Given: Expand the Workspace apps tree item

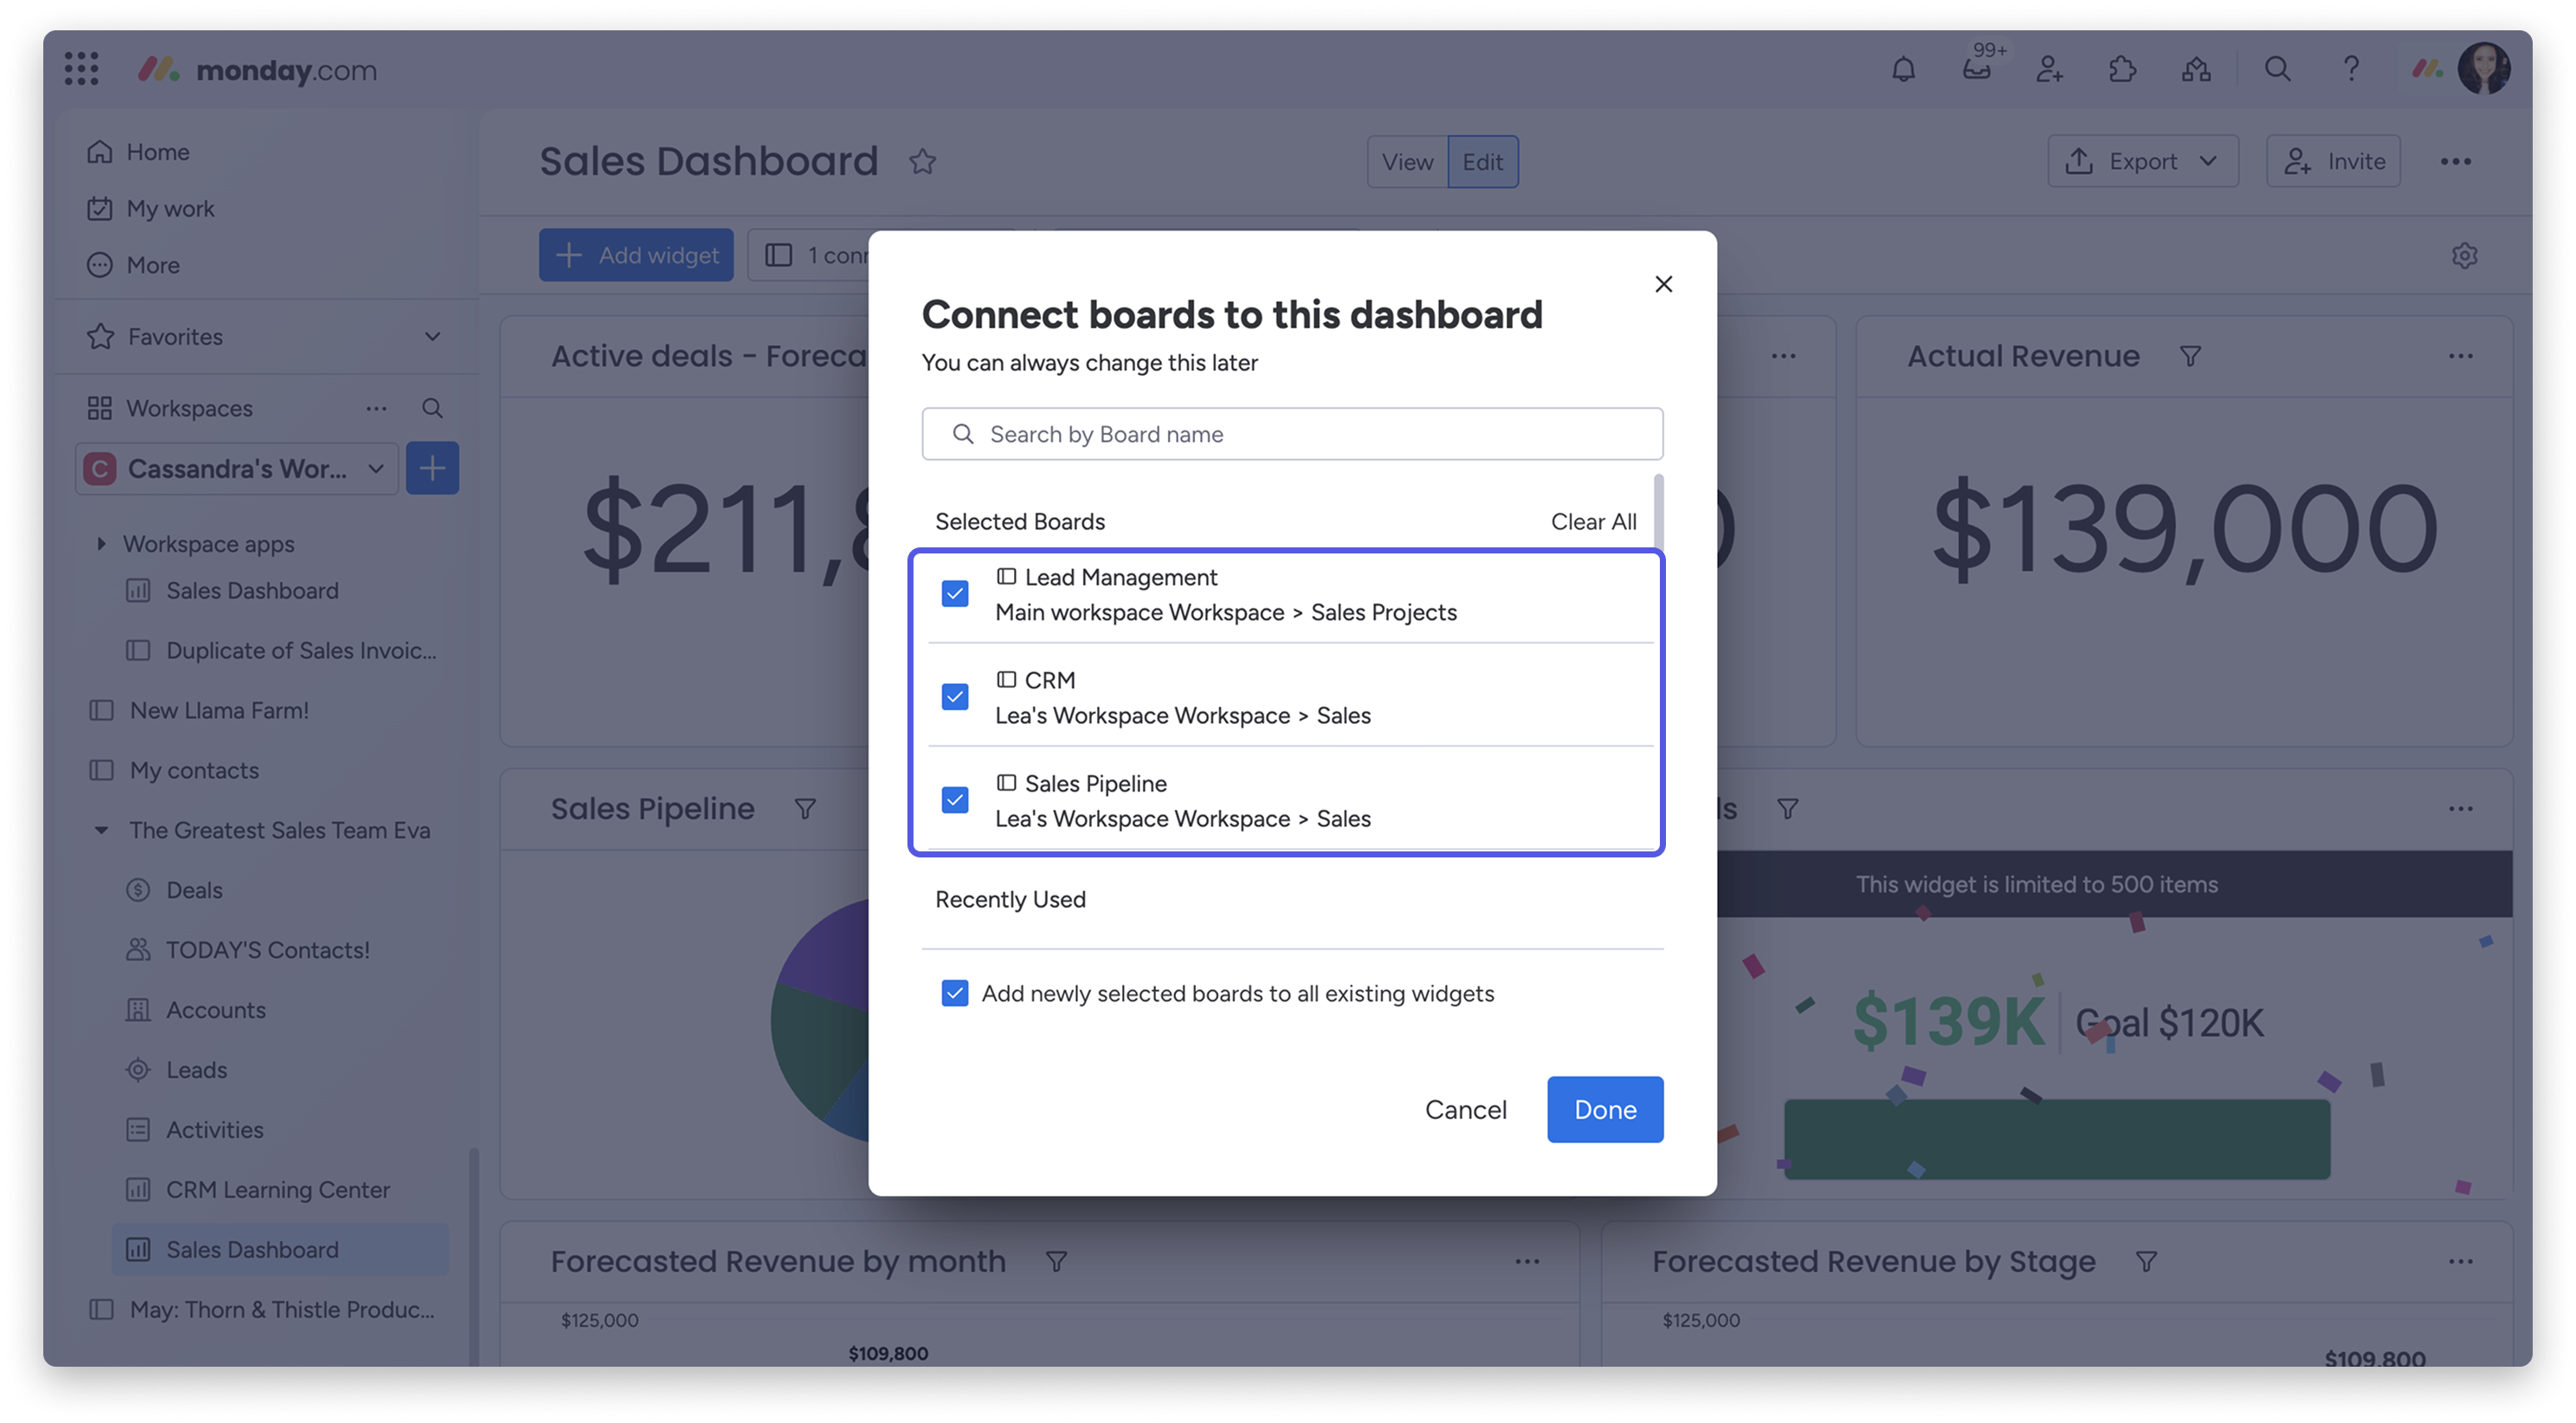Looking at the screenshot, I should click(x=101, y=544).
